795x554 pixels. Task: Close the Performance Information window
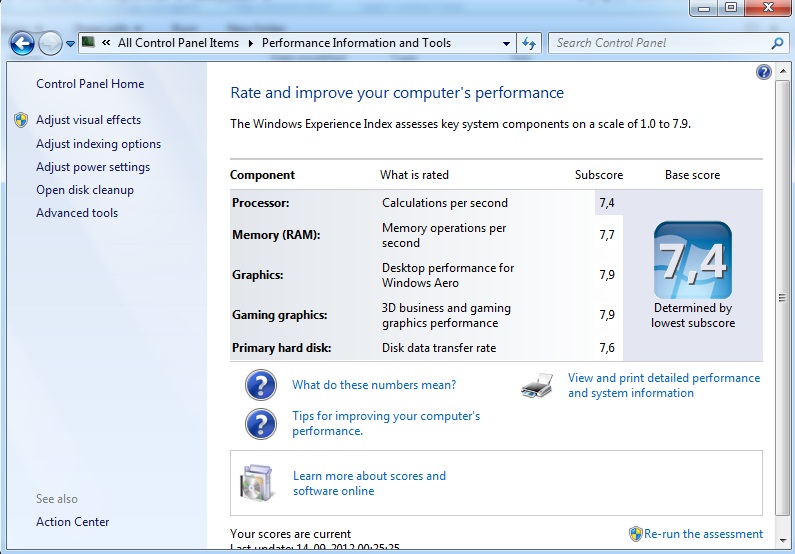[768, 8]
